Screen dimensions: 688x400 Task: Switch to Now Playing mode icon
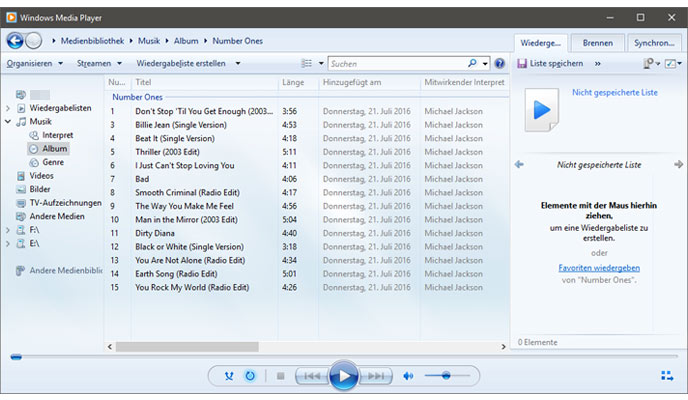point(667,376)
